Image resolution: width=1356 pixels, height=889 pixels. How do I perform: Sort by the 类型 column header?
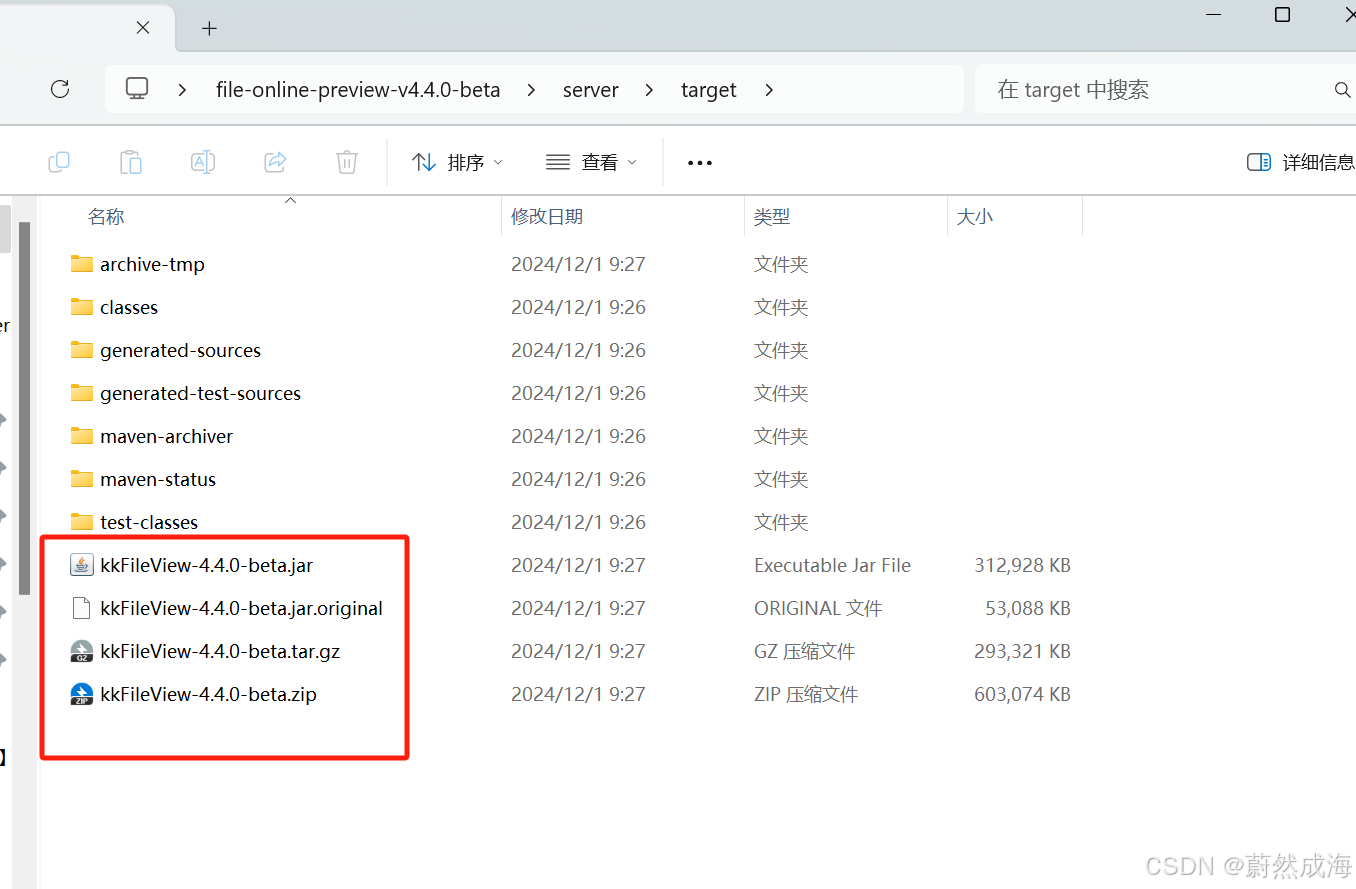click(x=772, y=217)
